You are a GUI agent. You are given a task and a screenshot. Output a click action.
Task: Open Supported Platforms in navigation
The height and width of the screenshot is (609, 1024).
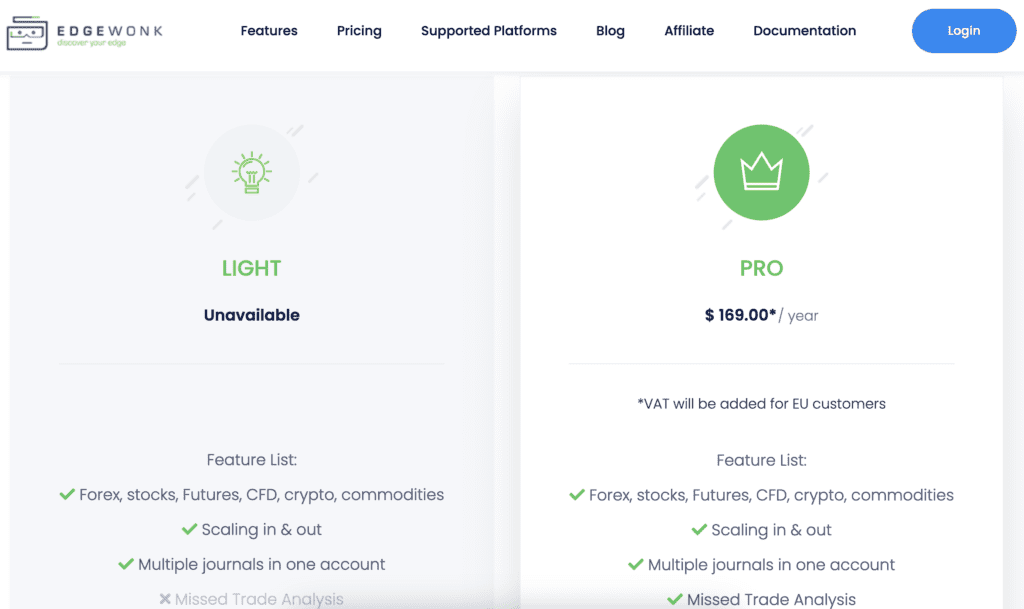coord(488,31)
